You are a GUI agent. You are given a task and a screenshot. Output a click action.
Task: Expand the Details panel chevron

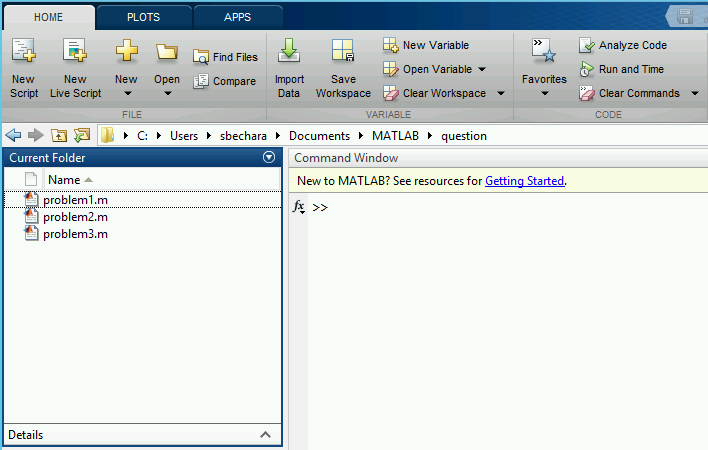click(266, 435)
